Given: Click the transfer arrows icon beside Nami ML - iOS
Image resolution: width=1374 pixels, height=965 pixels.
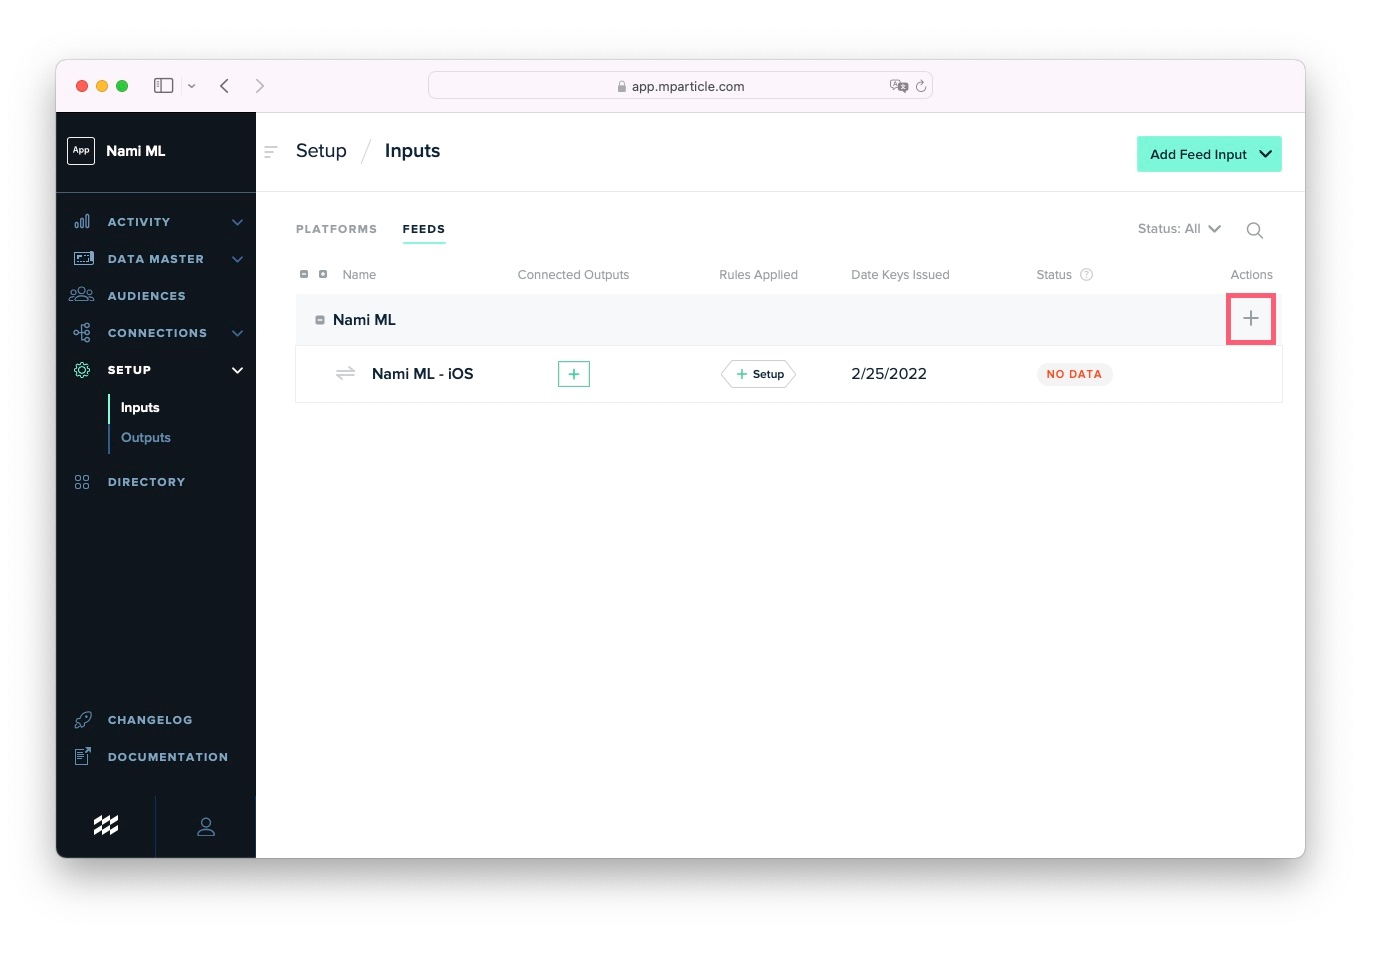Looking at the screenshot, I should pos(346,373).
